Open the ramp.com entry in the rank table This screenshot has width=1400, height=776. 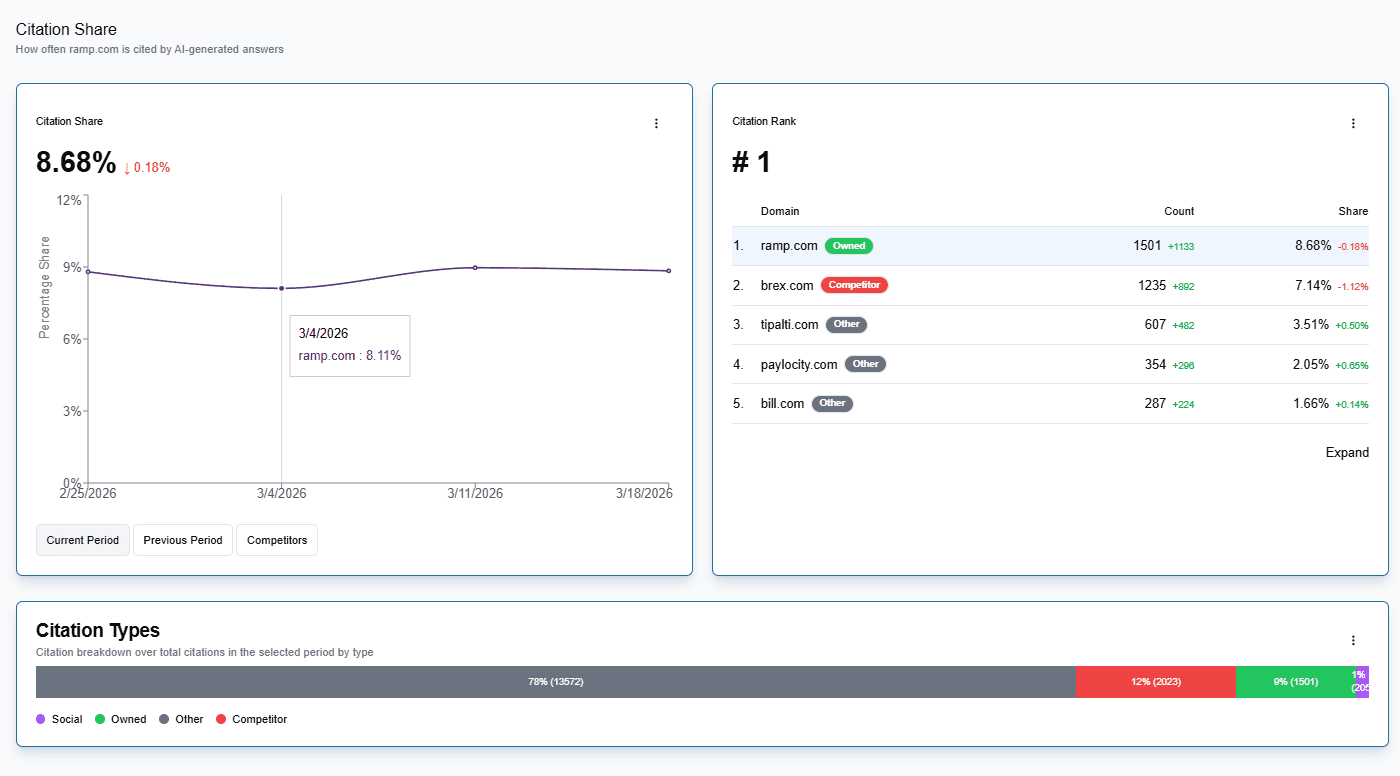[789, 245]
